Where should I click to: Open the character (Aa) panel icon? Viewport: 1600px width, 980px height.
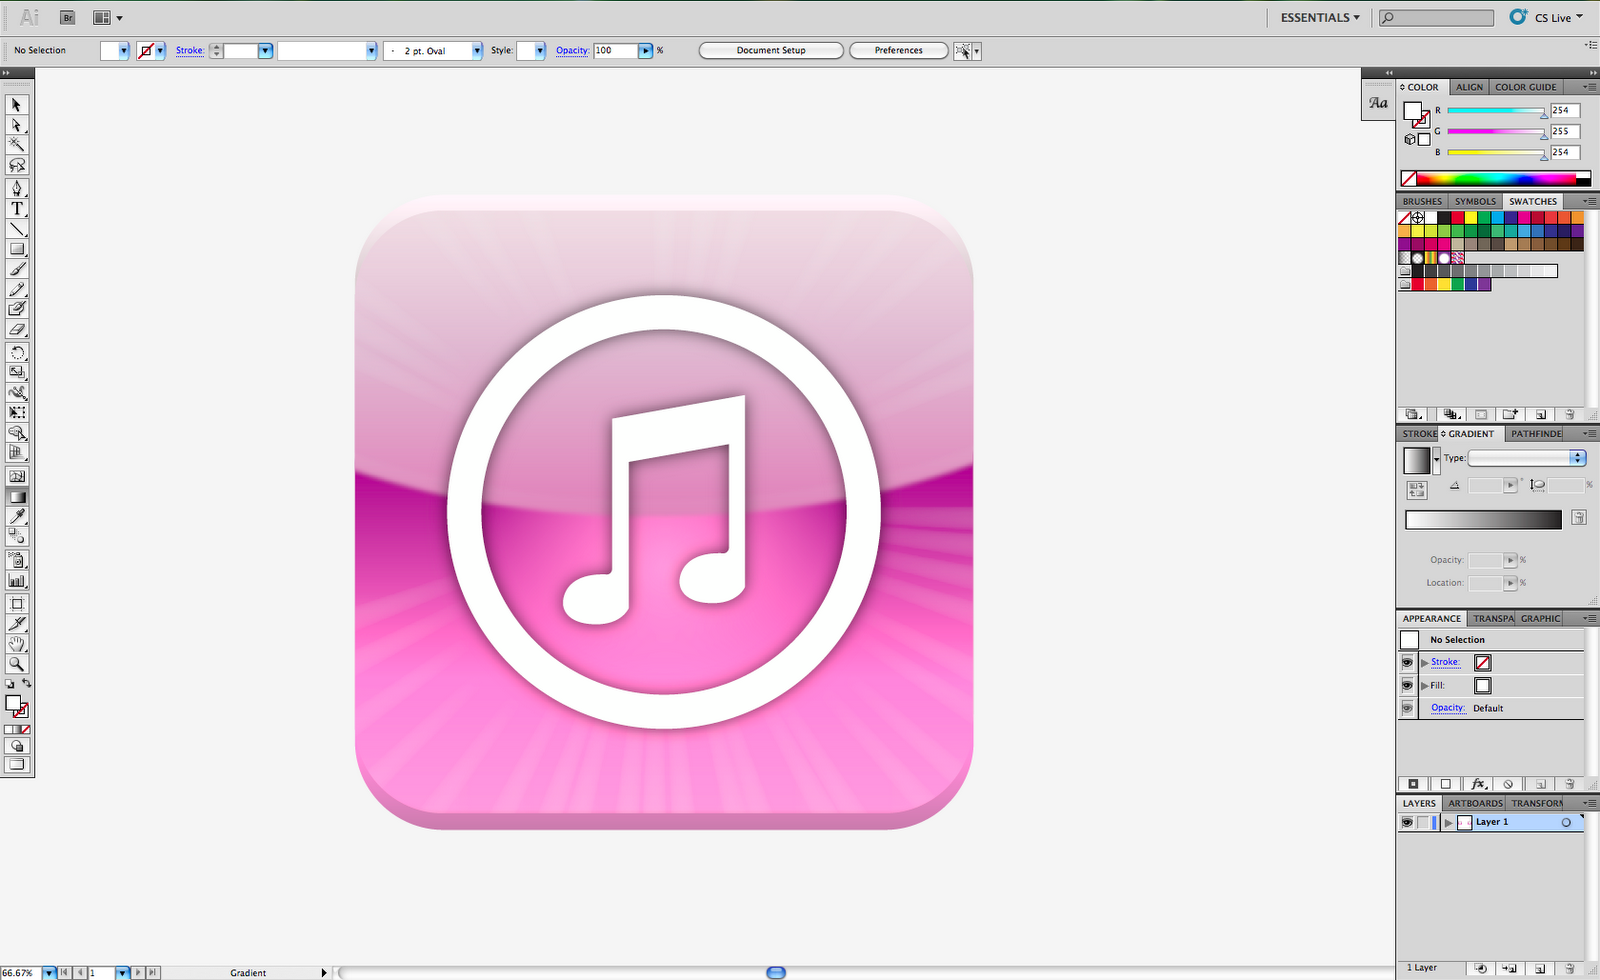tap(1378, 103)
